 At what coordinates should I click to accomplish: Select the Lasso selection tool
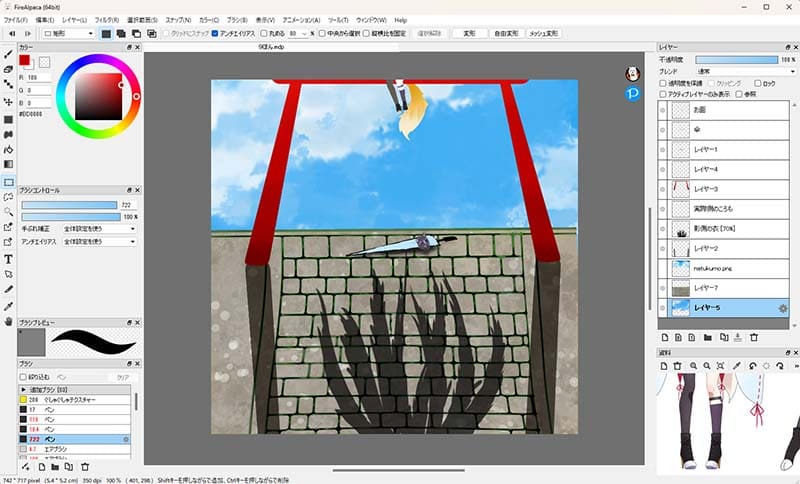[x=8, y=197]
